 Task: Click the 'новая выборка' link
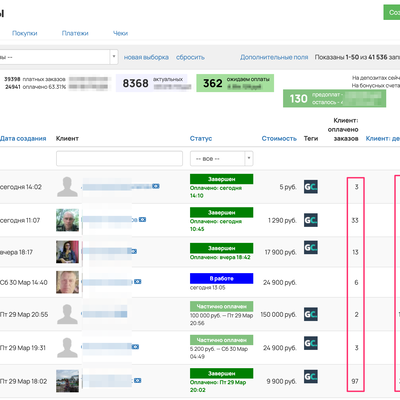pyautogui.click(x=146, y=57)
